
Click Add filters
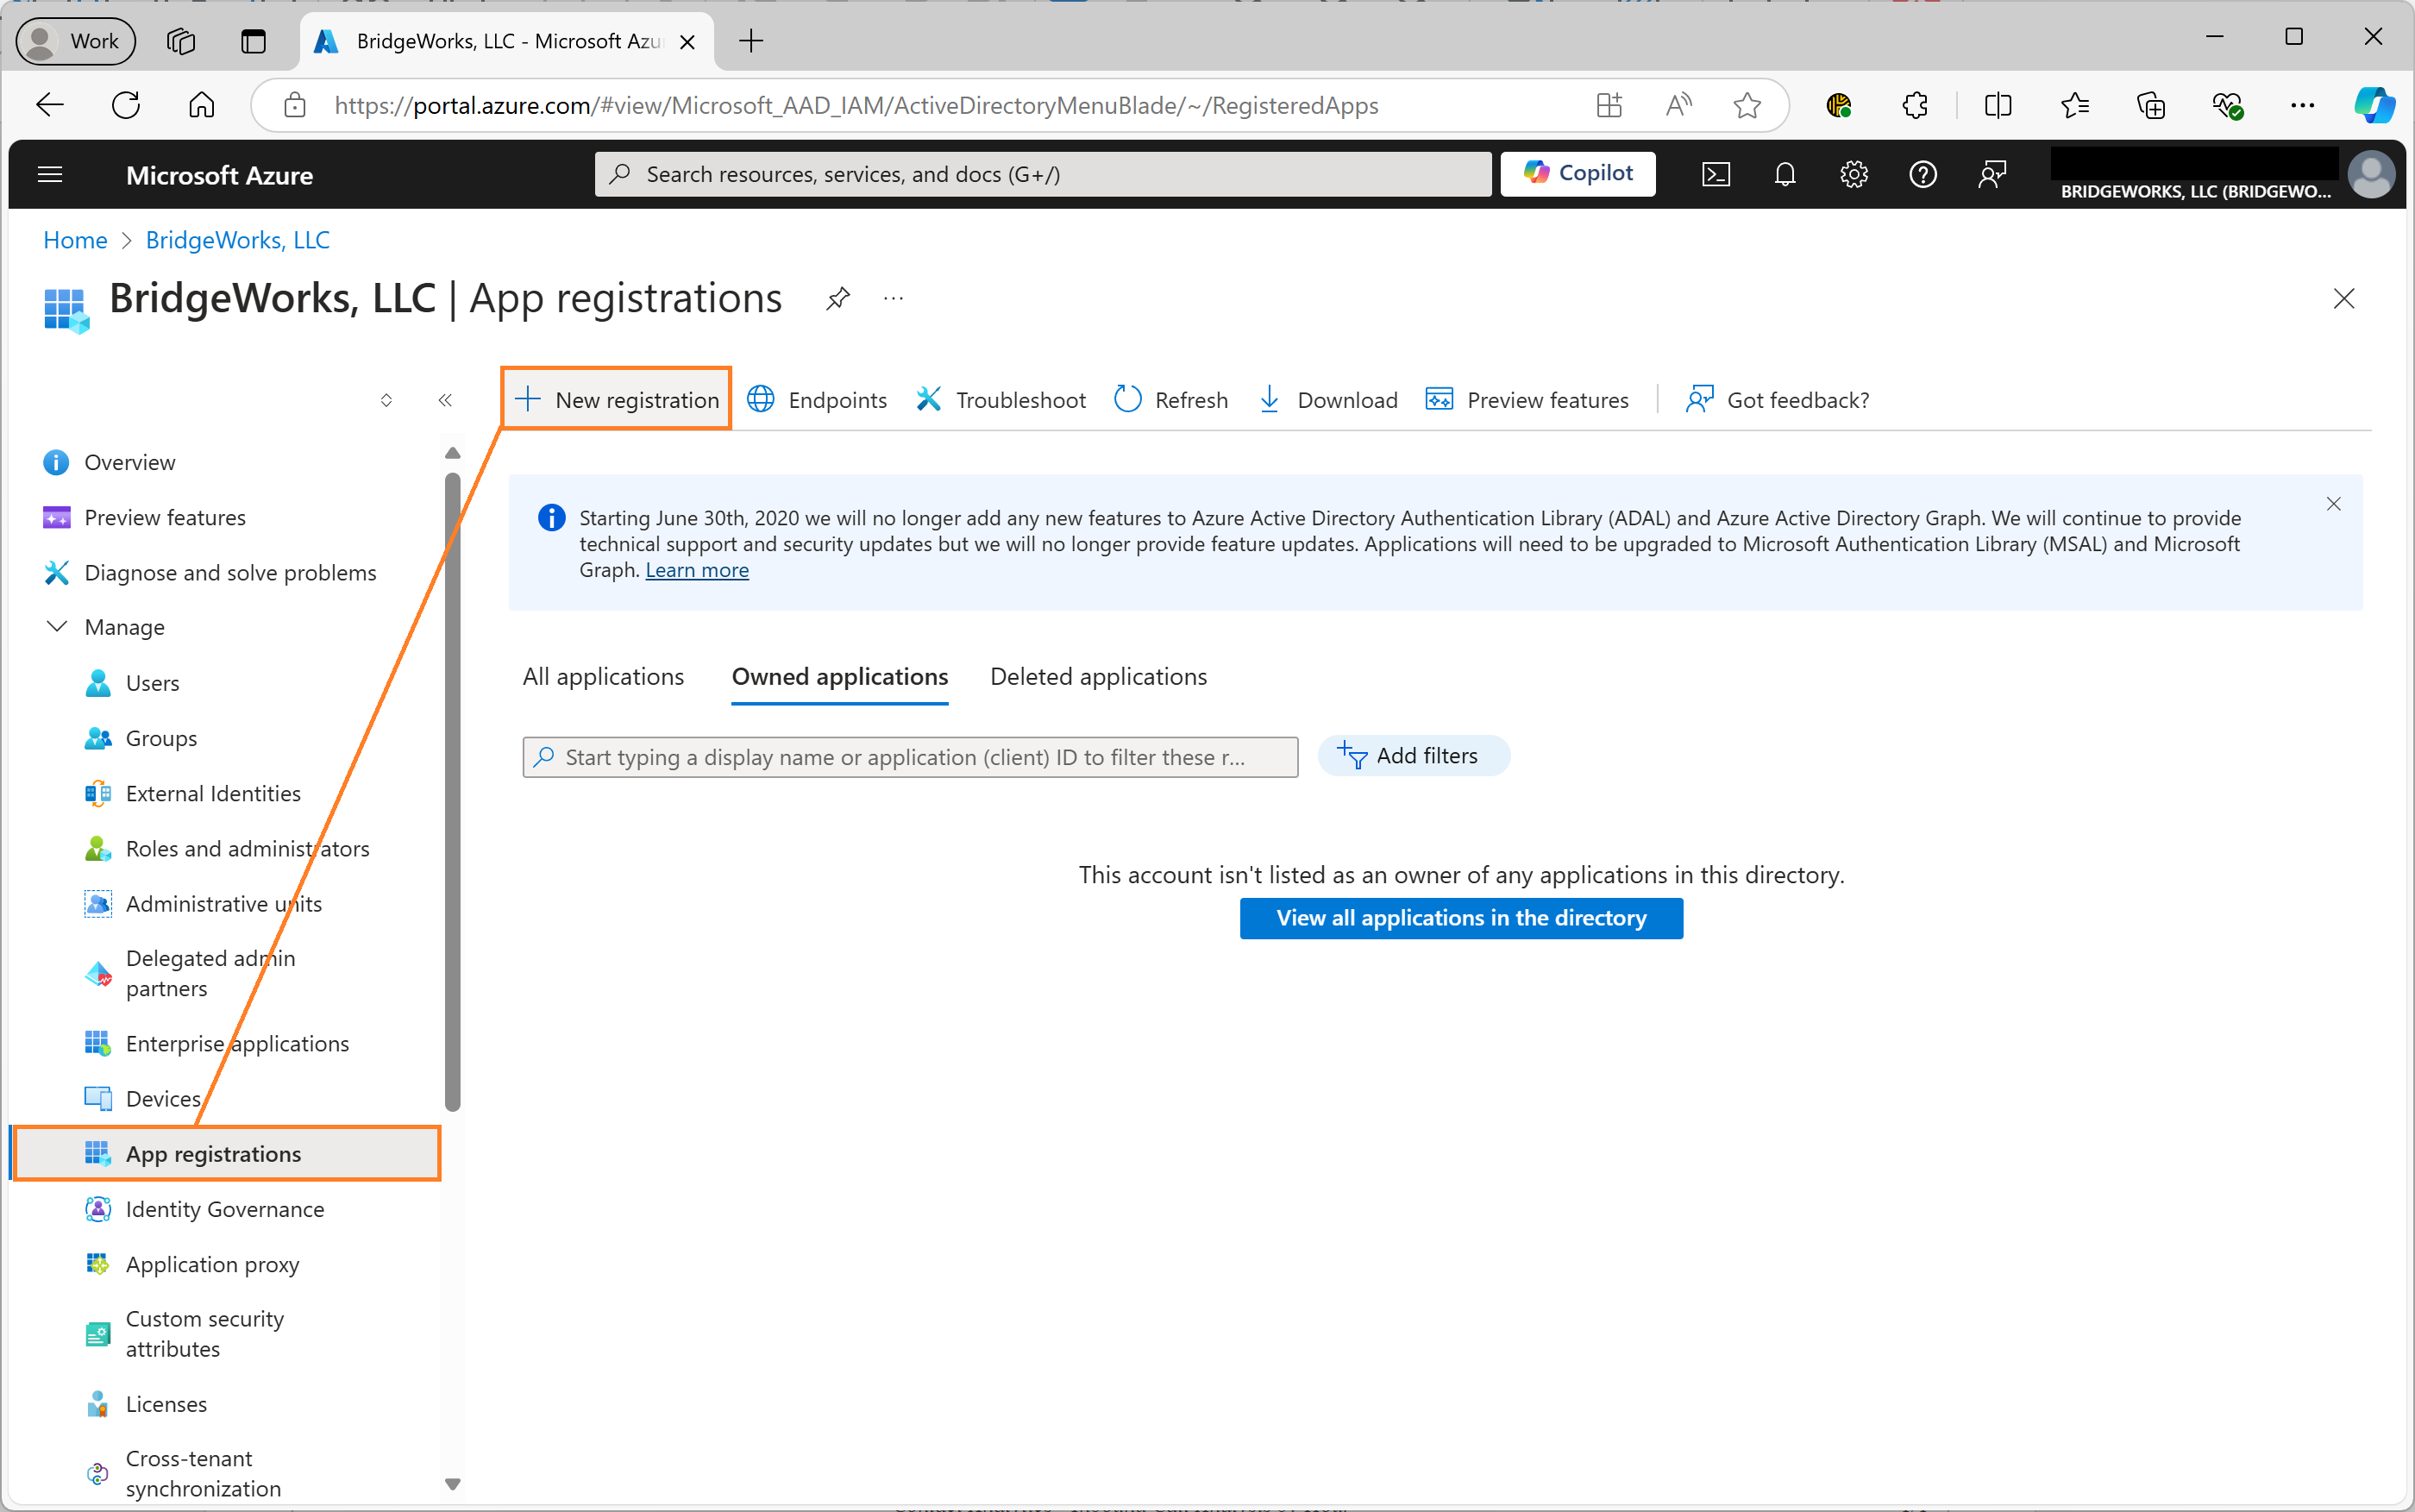(x=1413, y=756)
